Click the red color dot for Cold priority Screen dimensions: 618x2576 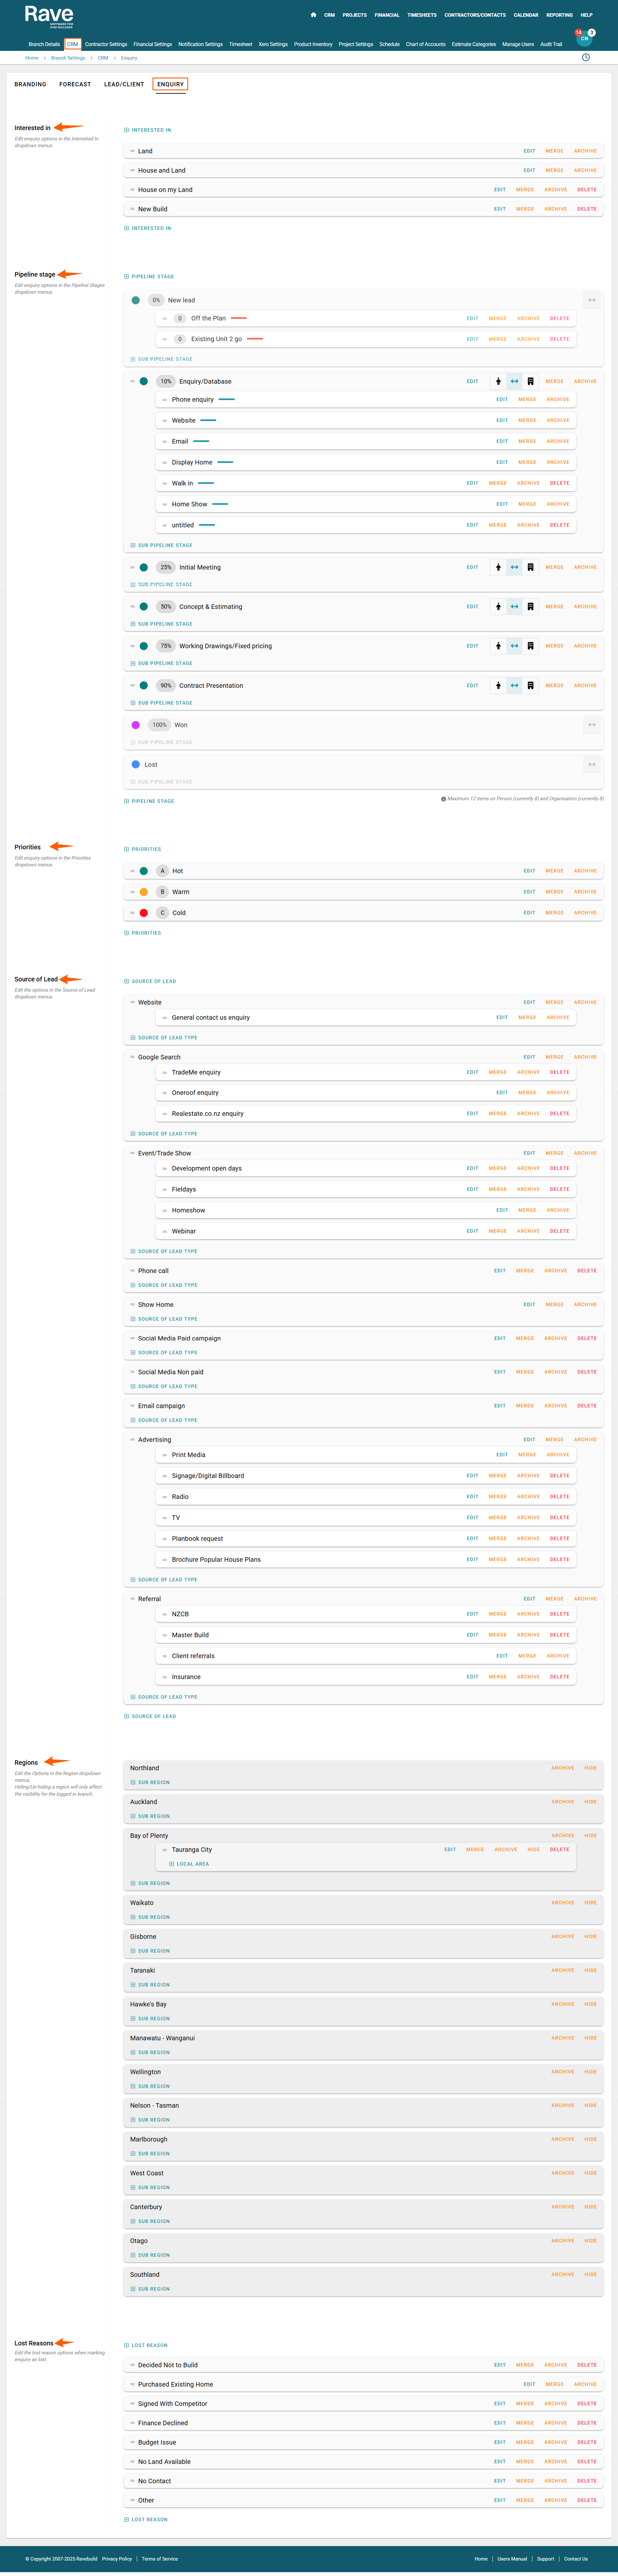pyautogui.click(x=144, y=913)
